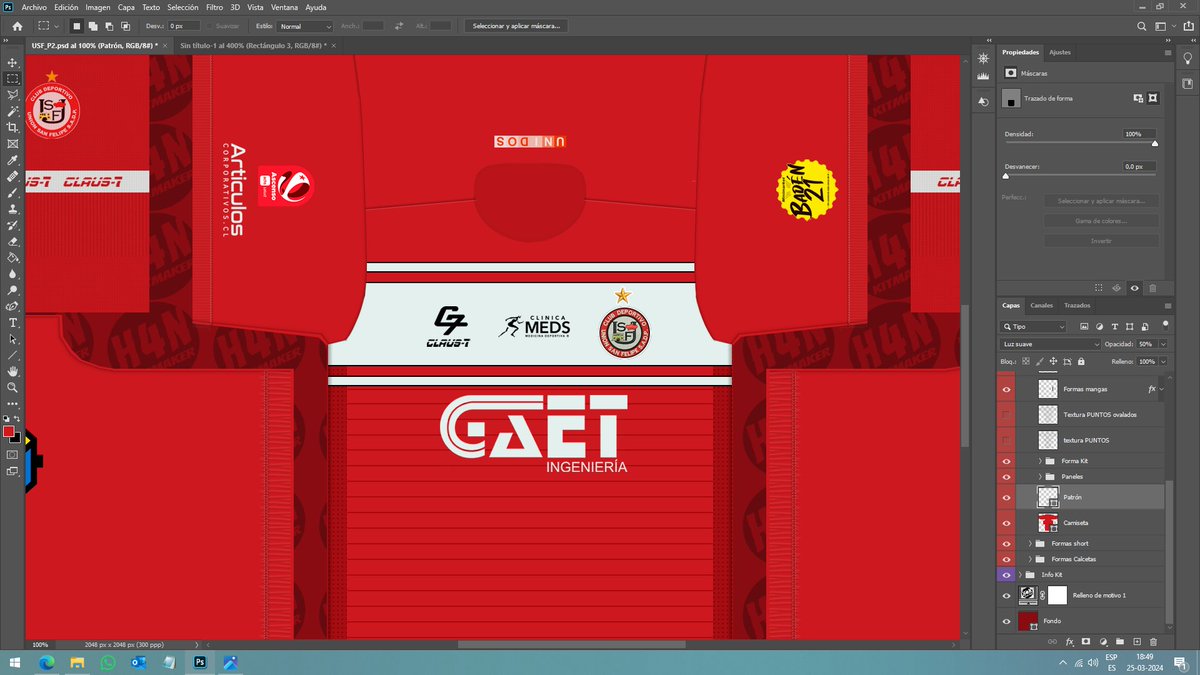Screen dimensions: 1200x675
Task: Select the Magic Wand tool
Action: coord(12,111)
